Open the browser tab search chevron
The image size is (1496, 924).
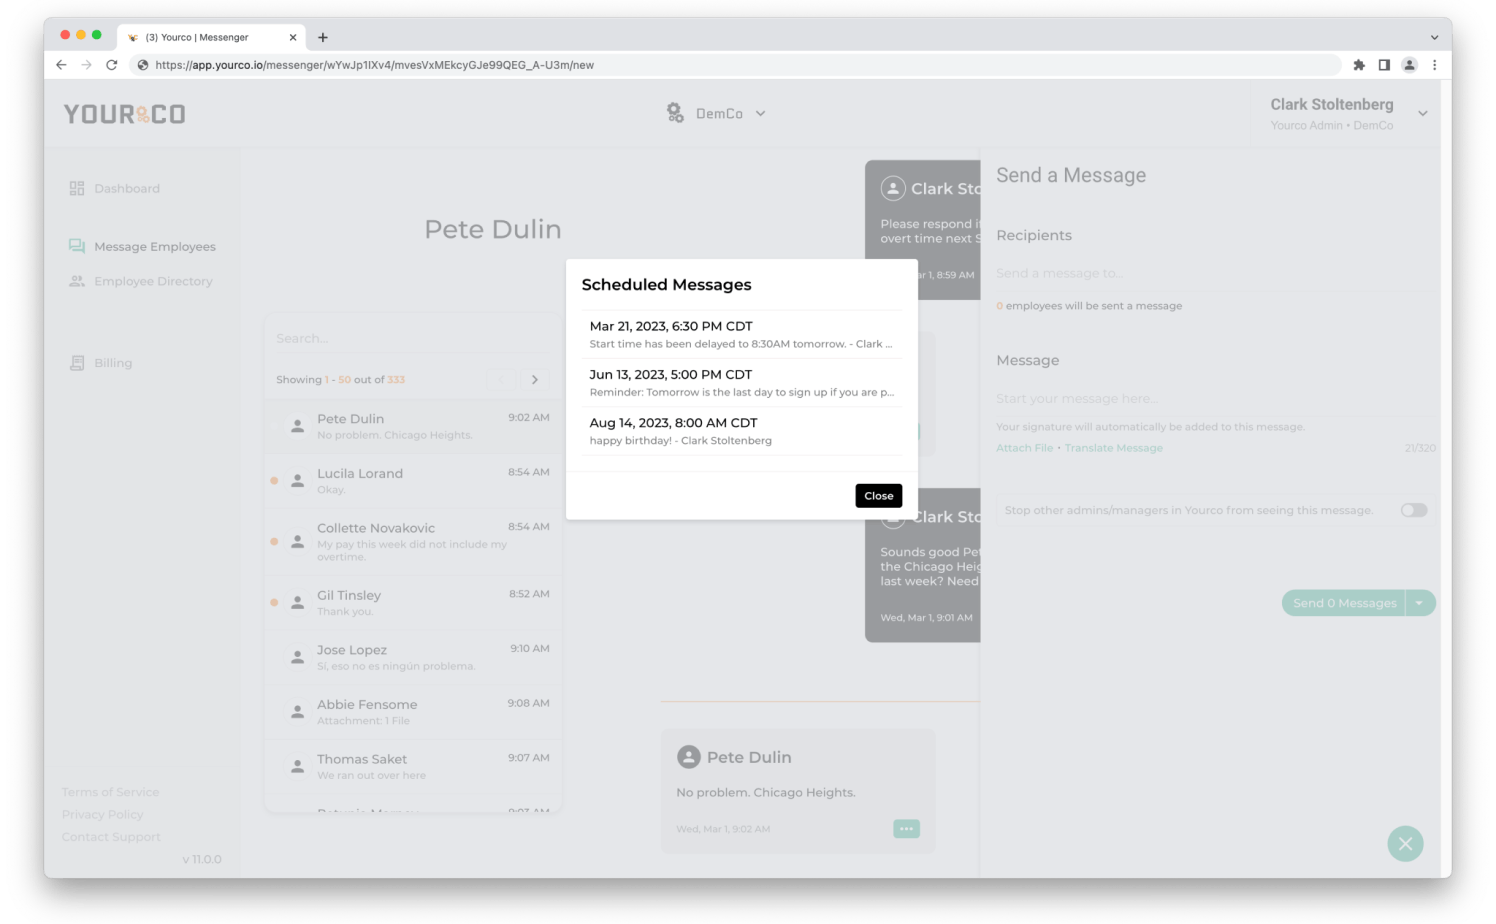point(1434,38)
